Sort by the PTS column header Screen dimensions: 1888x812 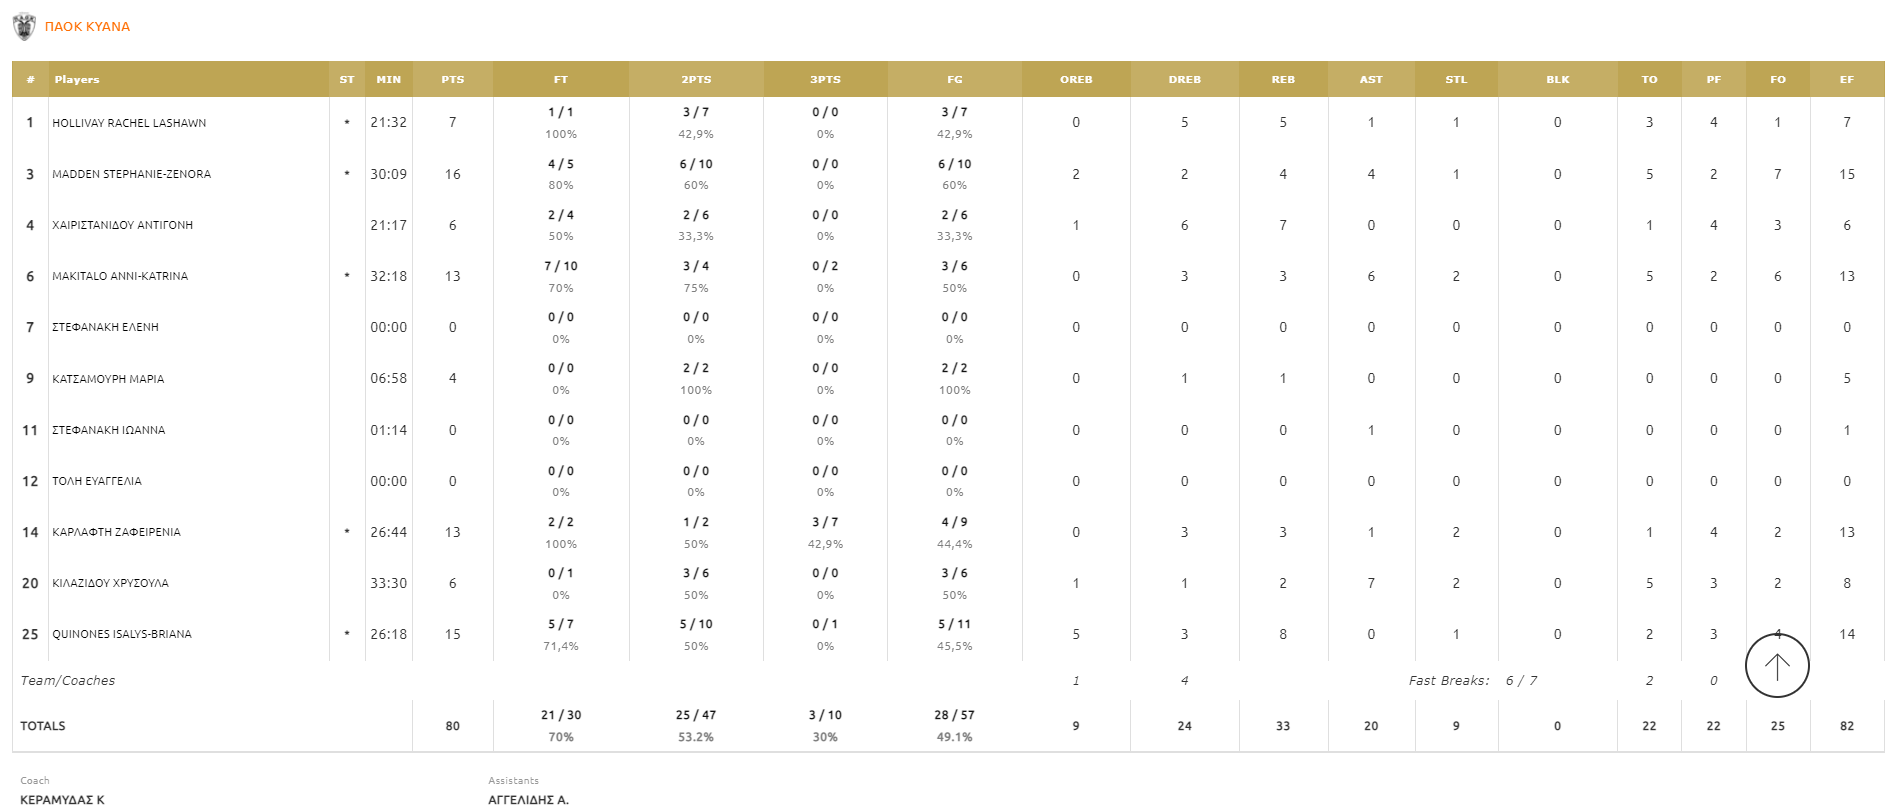click(452, 80)
